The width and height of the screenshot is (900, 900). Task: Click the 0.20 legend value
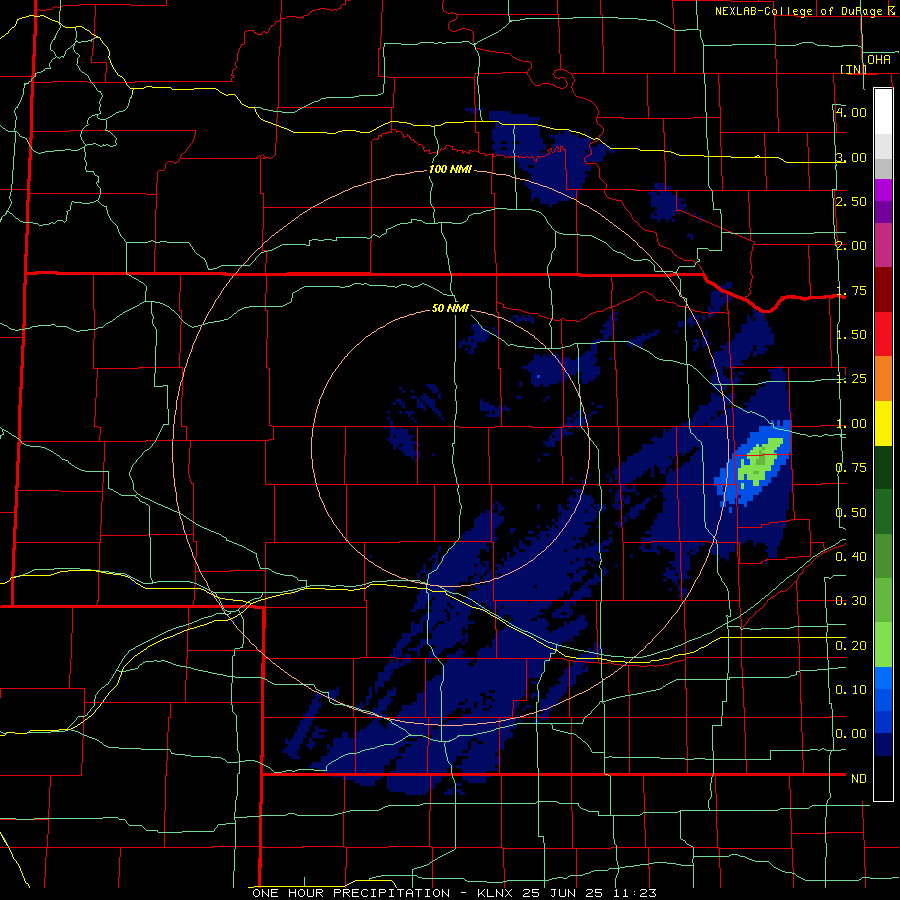coord(851,646)
